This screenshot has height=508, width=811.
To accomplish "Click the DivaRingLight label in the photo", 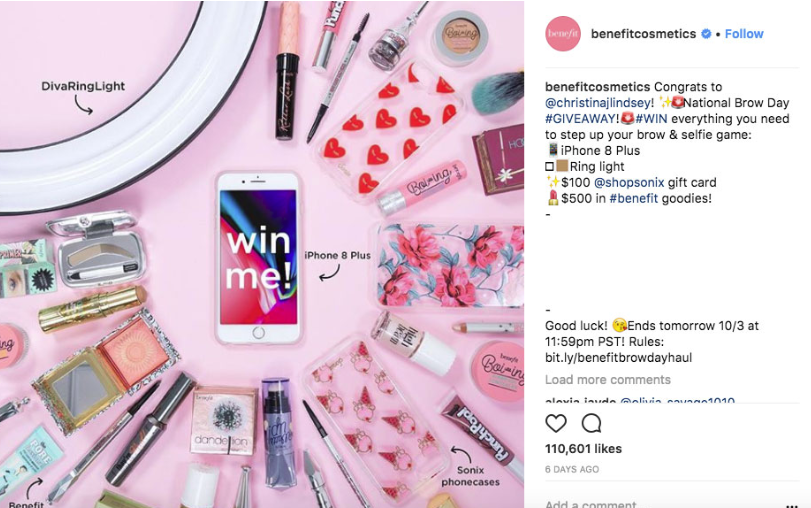I will (x=83, y=86).
